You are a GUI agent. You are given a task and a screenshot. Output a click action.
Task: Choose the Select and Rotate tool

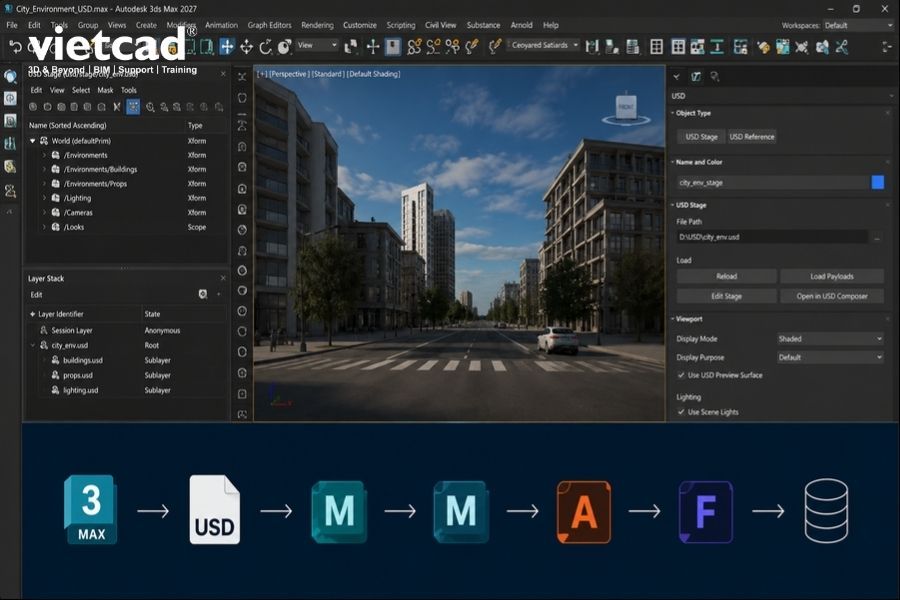[265, 47]
